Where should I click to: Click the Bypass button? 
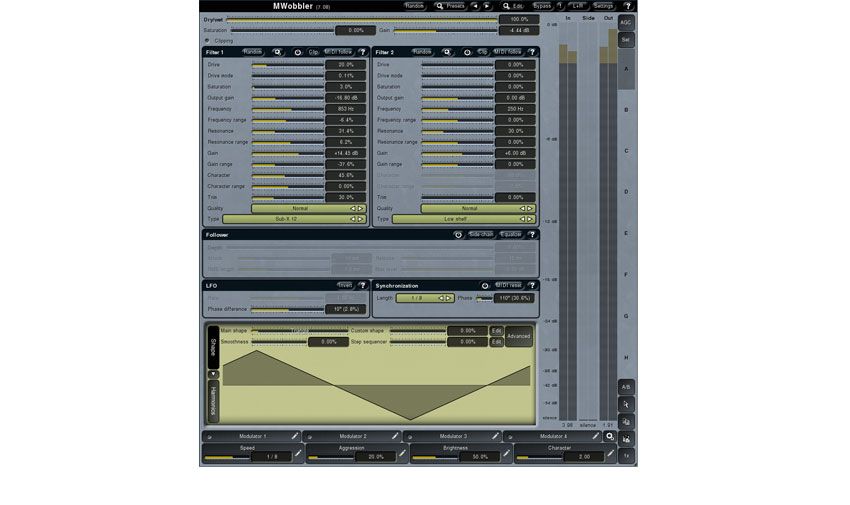point(542,6)
